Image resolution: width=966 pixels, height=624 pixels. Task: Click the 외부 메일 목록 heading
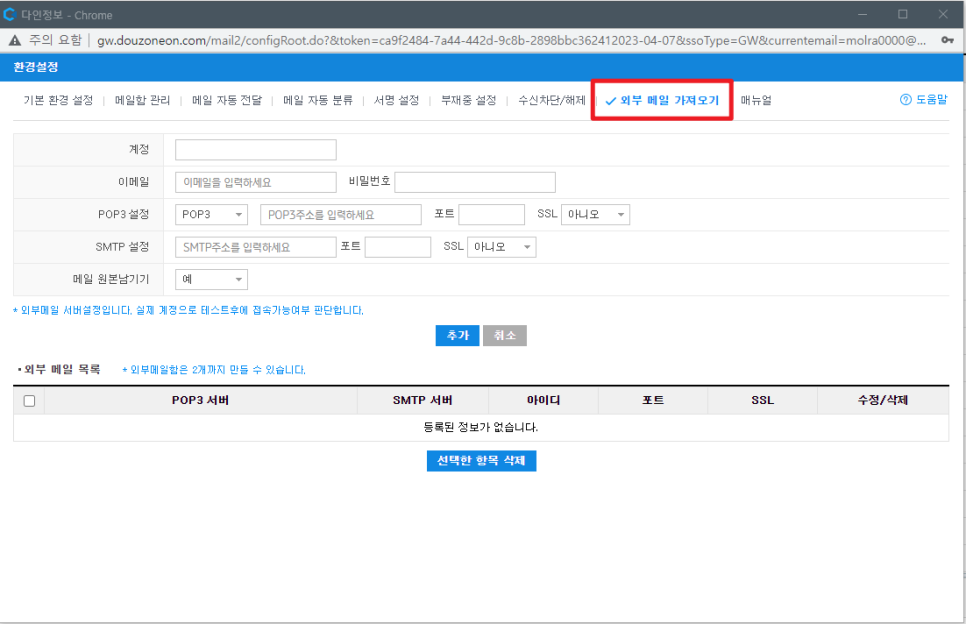(x=62, y=370)
